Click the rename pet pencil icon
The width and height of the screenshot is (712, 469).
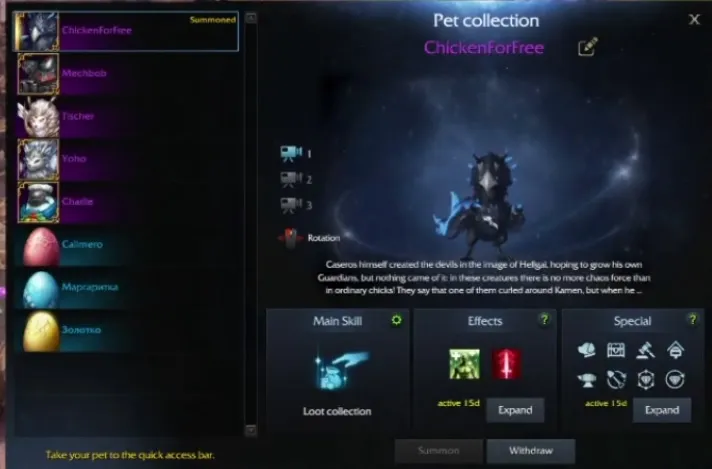pos(588,47)
